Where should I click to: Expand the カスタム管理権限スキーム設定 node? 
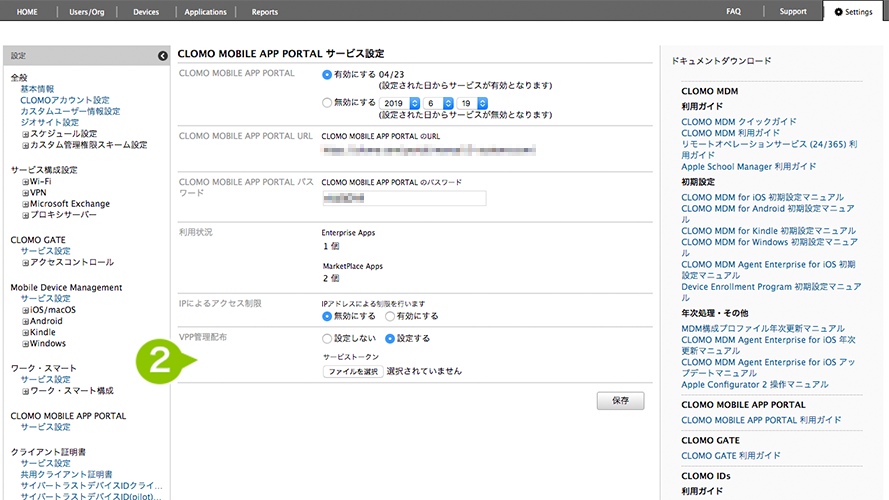[x=26, y=146]
